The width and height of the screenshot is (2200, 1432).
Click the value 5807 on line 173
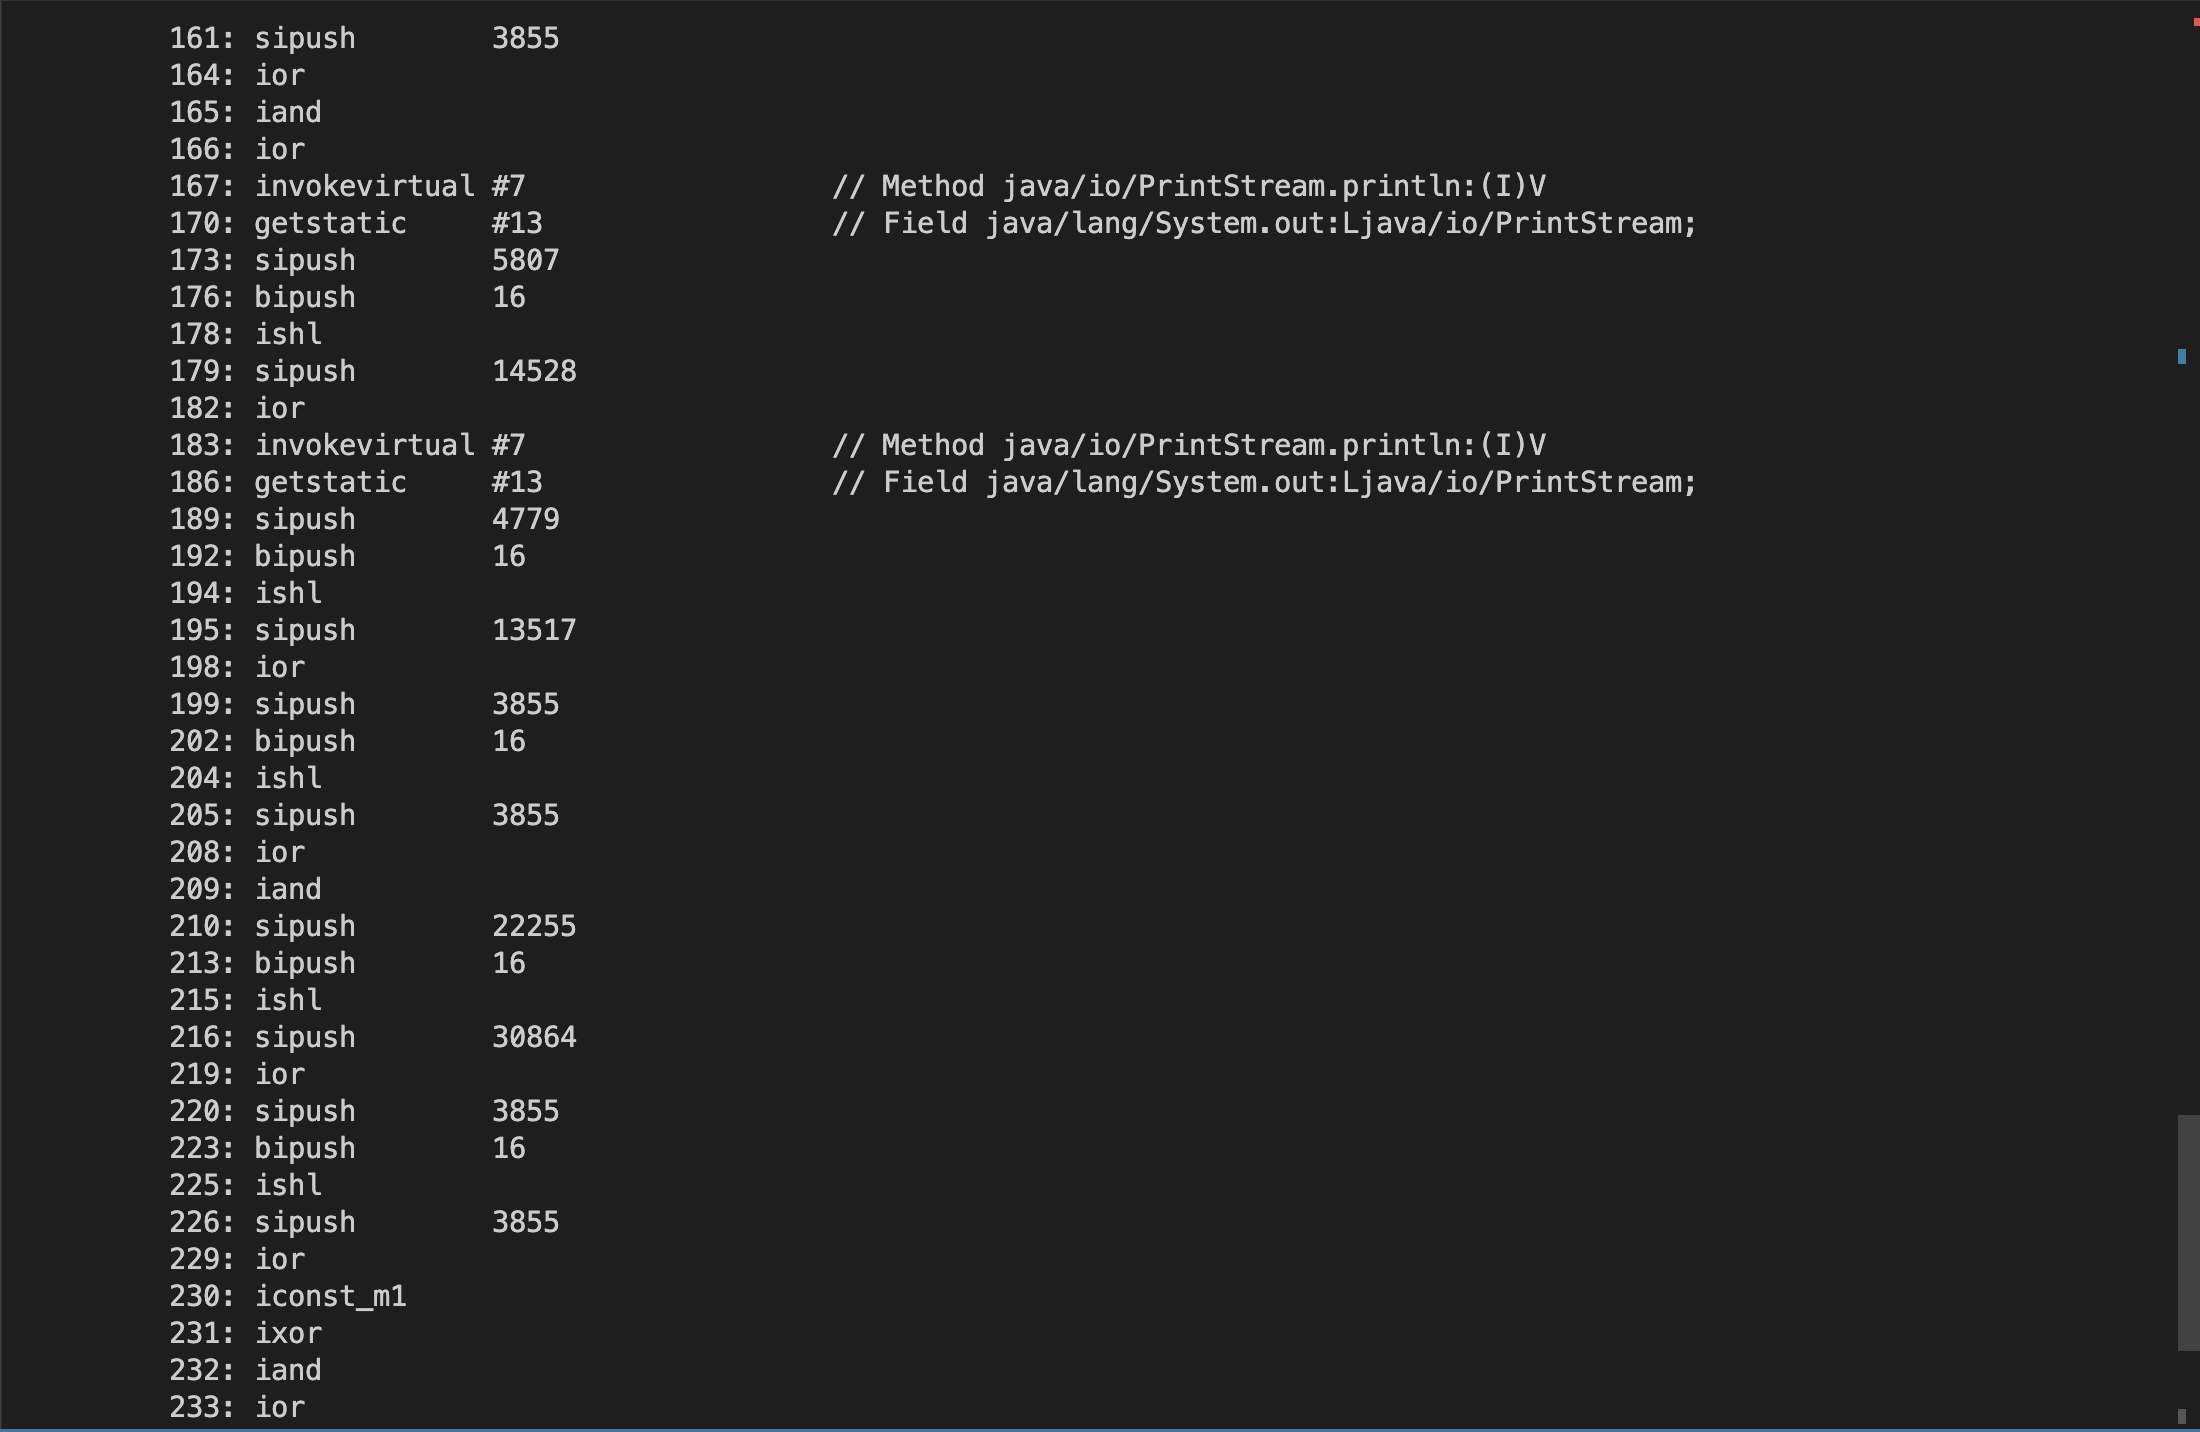pos(525,260)
